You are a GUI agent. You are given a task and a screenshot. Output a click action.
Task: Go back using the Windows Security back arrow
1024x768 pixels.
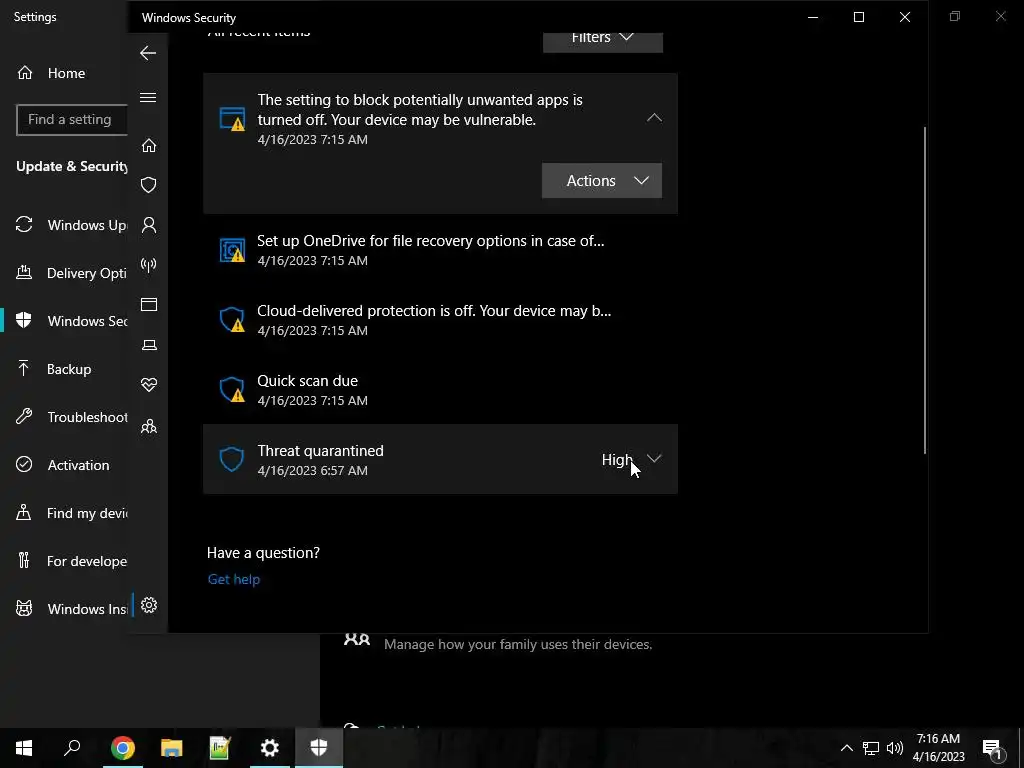tap(148, 53)
